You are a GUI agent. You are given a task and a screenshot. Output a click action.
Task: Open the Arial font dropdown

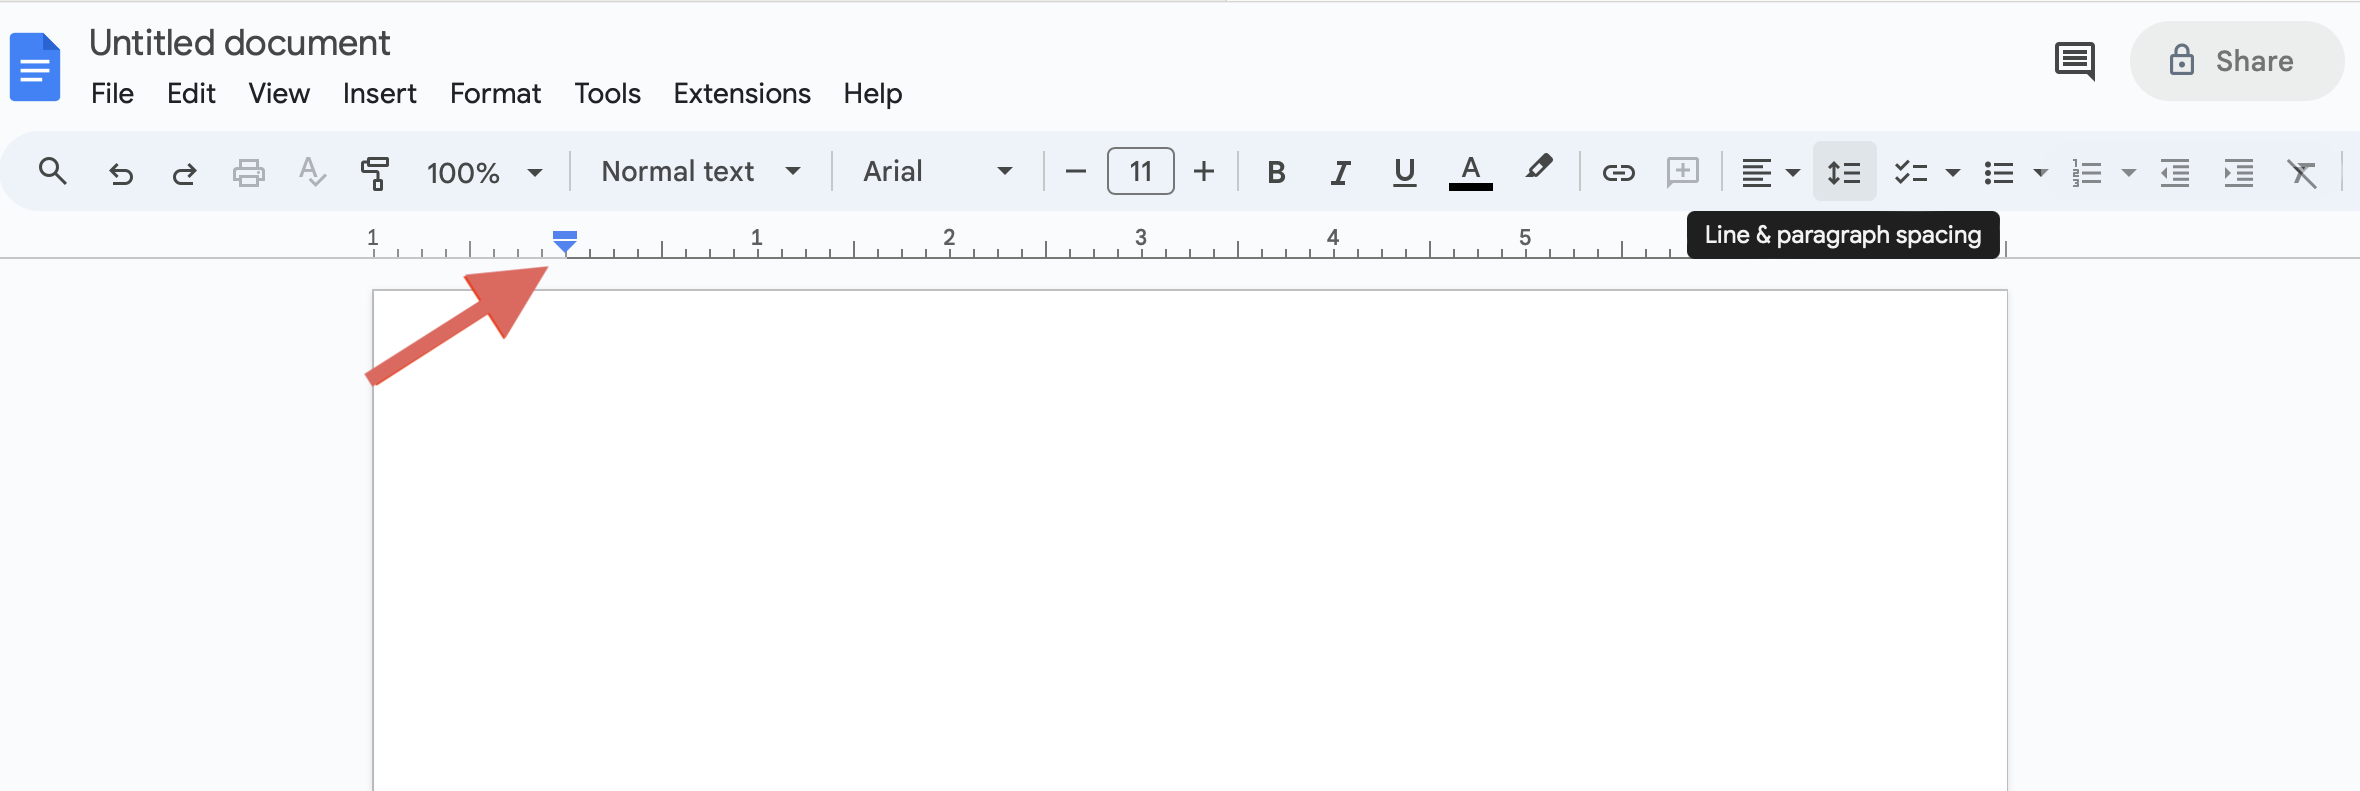coord(938,172)
